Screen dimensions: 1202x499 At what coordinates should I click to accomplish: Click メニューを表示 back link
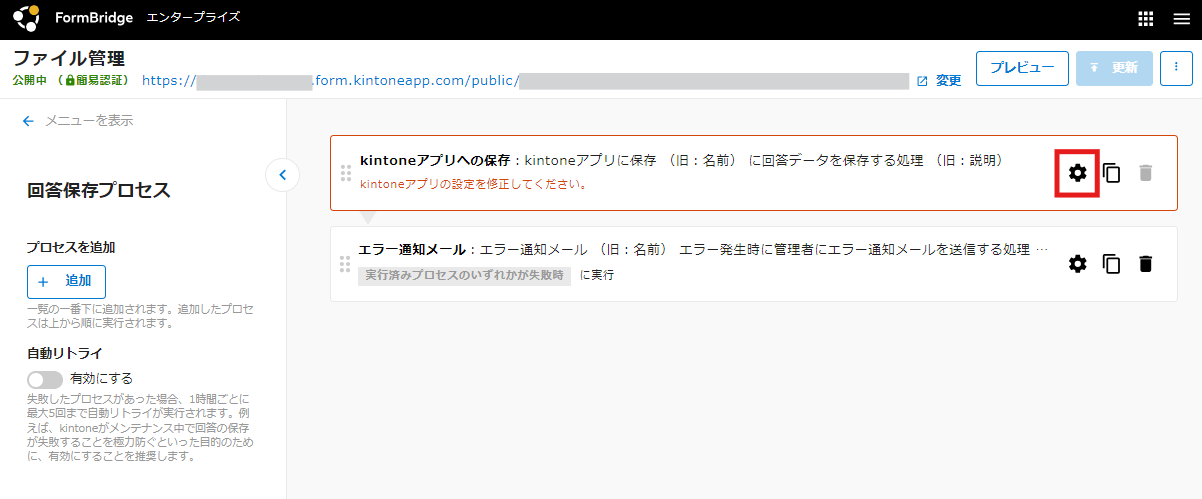(78, 121)
